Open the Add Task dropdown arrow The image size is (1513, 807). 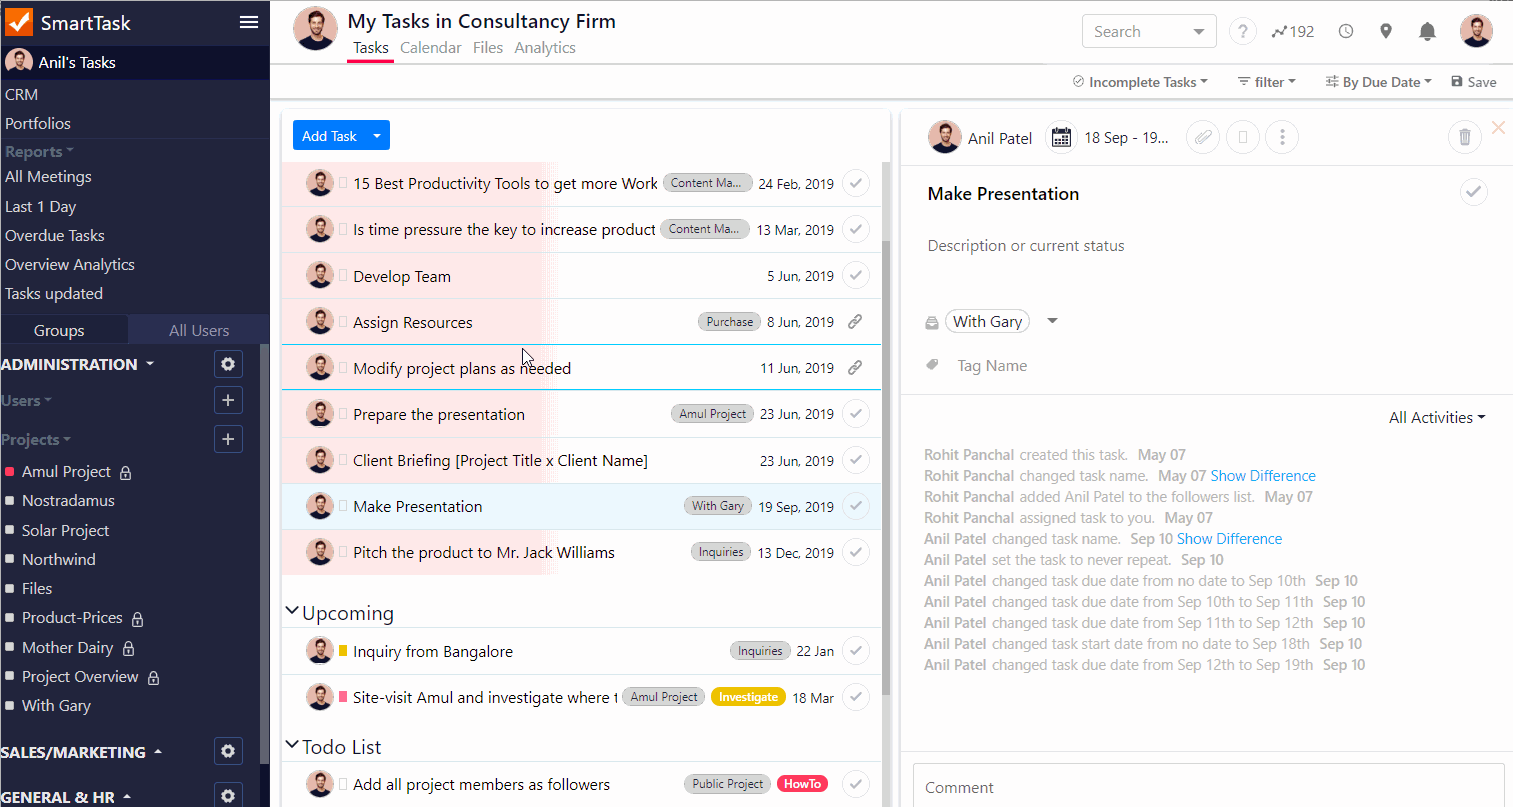click(377, 136)
